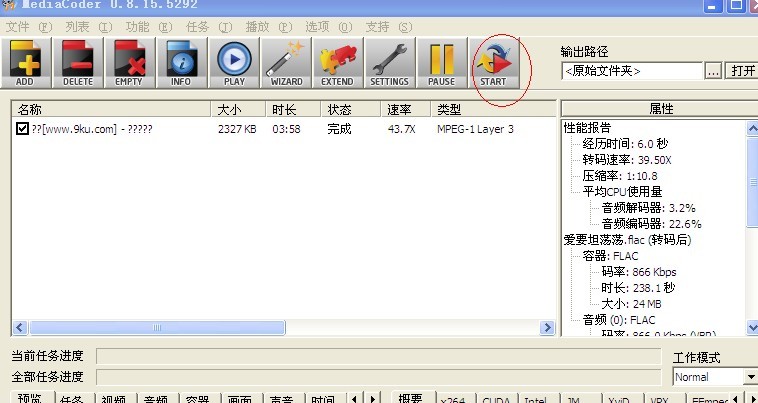Open the 功能 (E) menu
Image resolution: width=758 pixels, height=403 pixels.
(148, 27)
